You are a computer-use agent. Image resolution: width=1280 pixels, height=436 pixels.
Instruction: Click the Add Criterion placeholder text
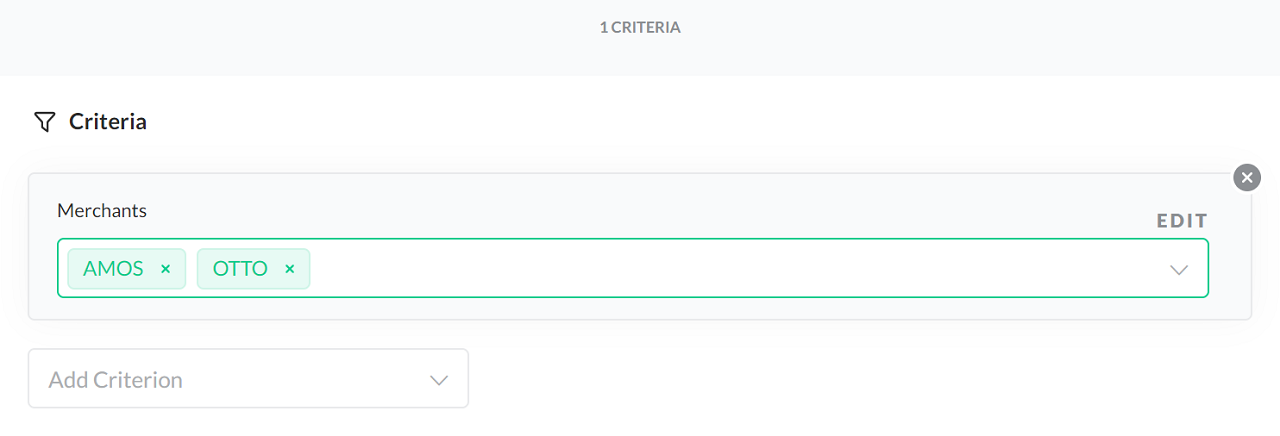coord(116,380)
